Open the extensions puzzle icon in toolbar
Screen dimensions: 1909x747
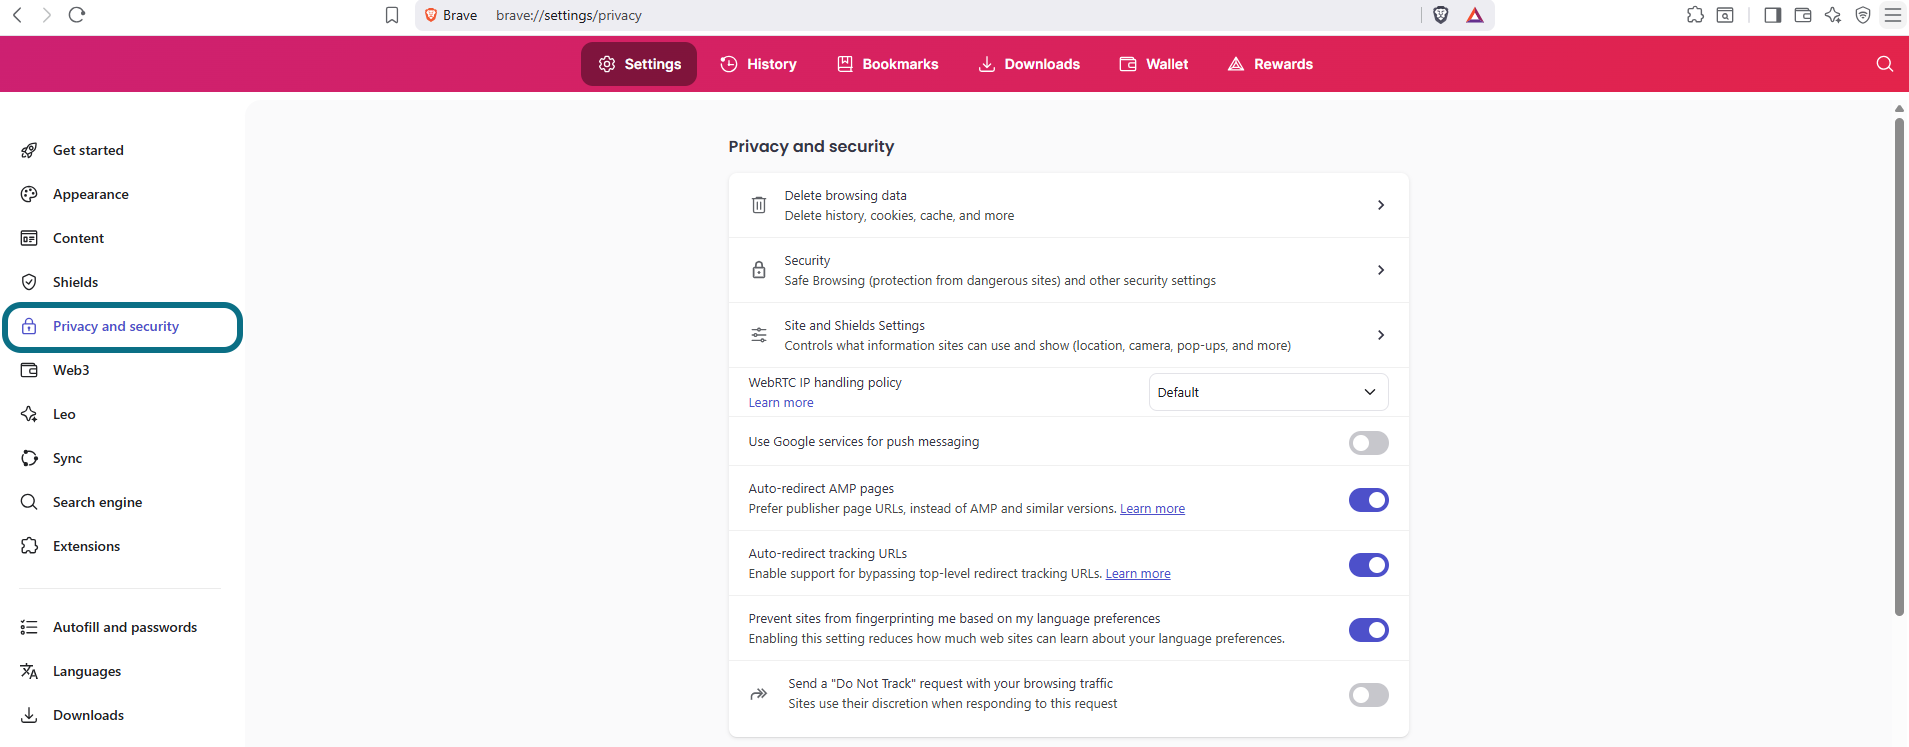click(1695, 15)
